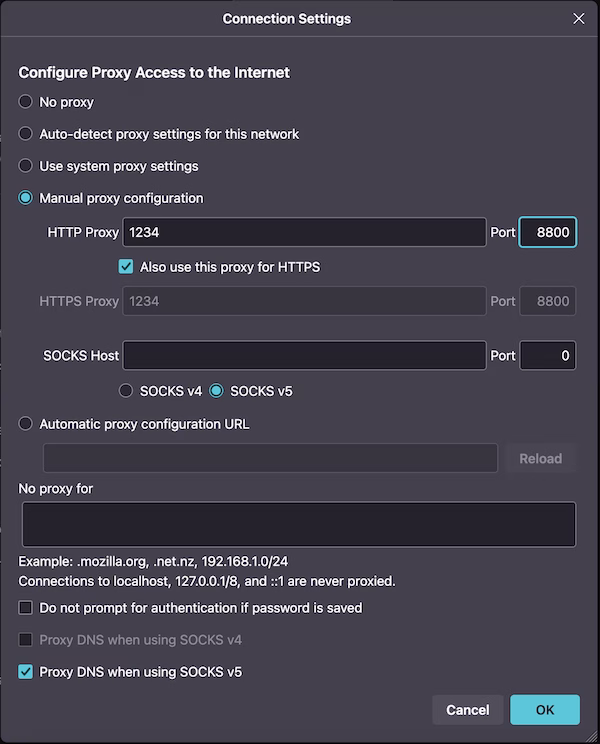Uncheck Also use this proxy for HTTPS
This screenshot has height=744, width=600.
[126, 267]
